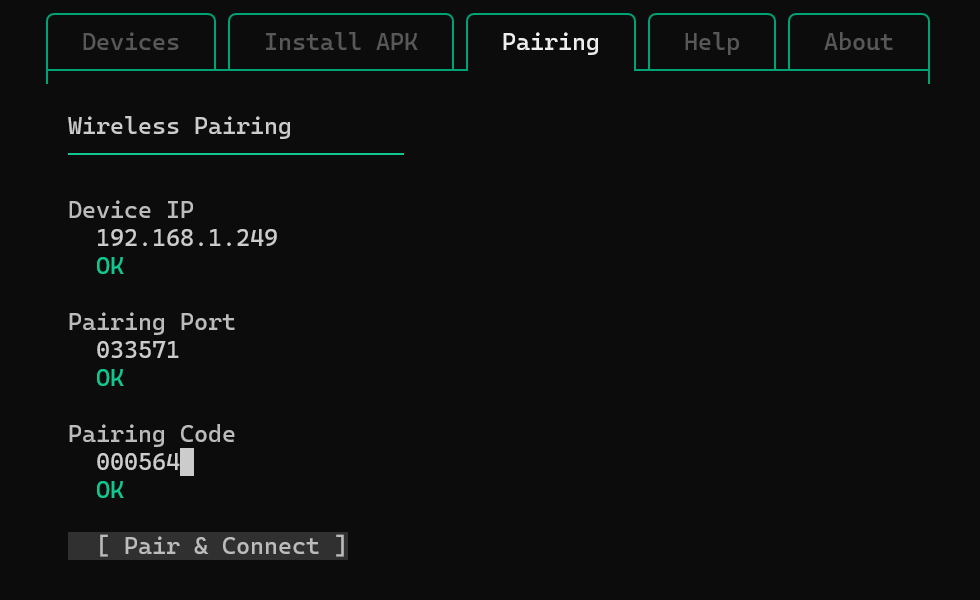The image size is (980, 600).
Task: Click the IP address 192.168.1.249
Action: click(186, 238)
